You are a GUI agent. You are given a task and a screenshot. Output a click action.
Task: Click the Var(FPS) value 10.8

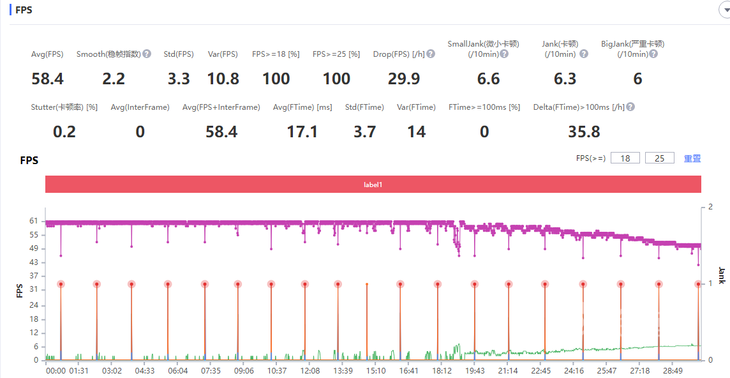click(x=223, y=79)
